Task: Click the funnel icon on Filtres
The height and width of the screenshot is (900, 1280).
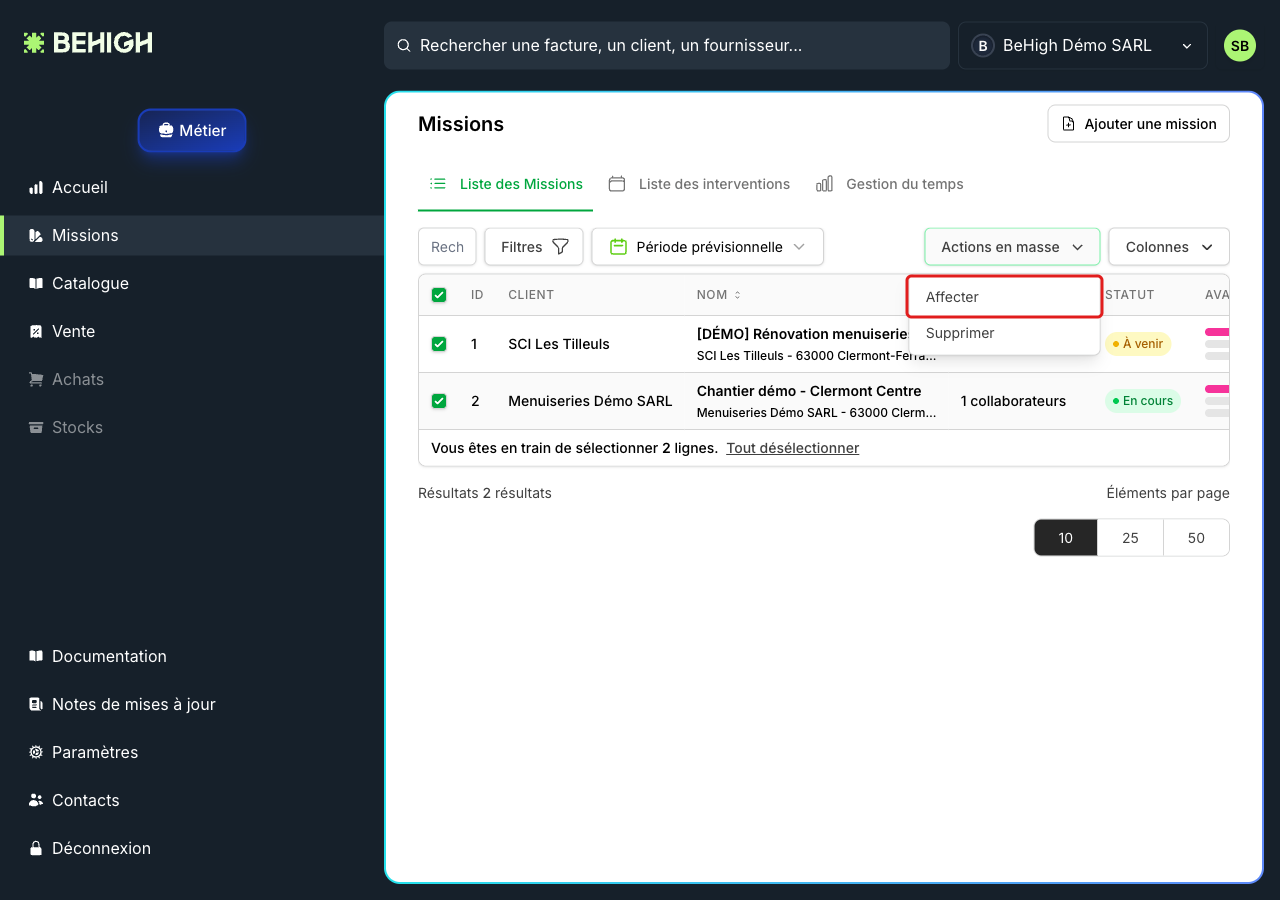Action: point(561,247)
